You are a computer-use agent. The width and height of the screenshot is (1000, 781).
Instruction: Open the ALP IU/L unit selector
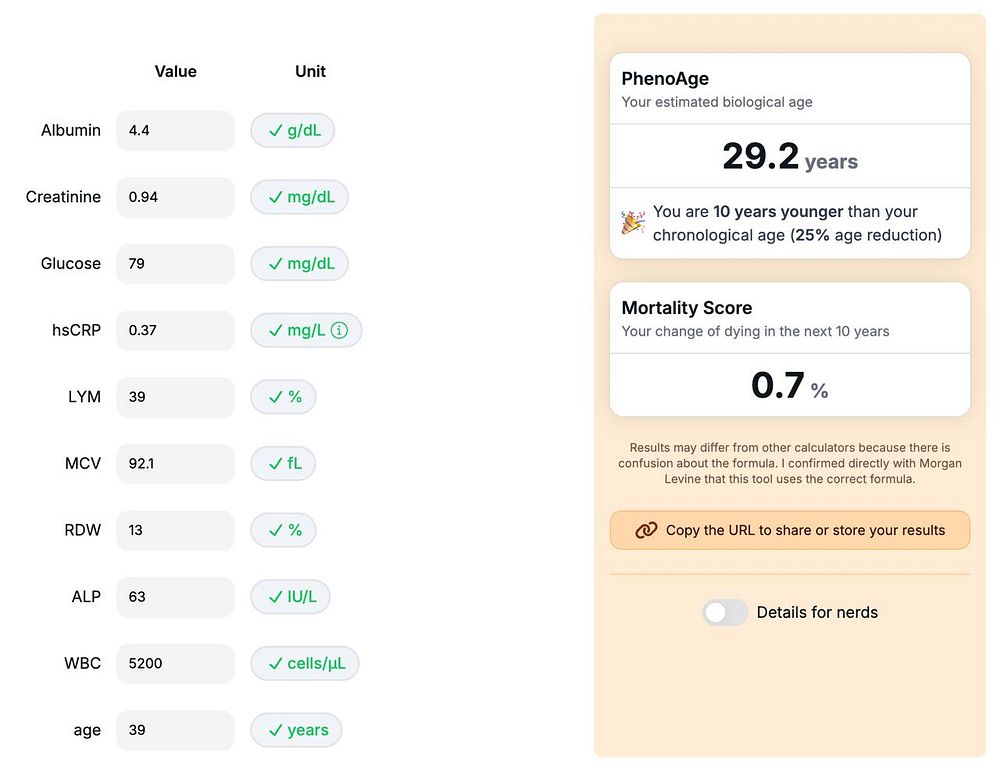(290, 597)
